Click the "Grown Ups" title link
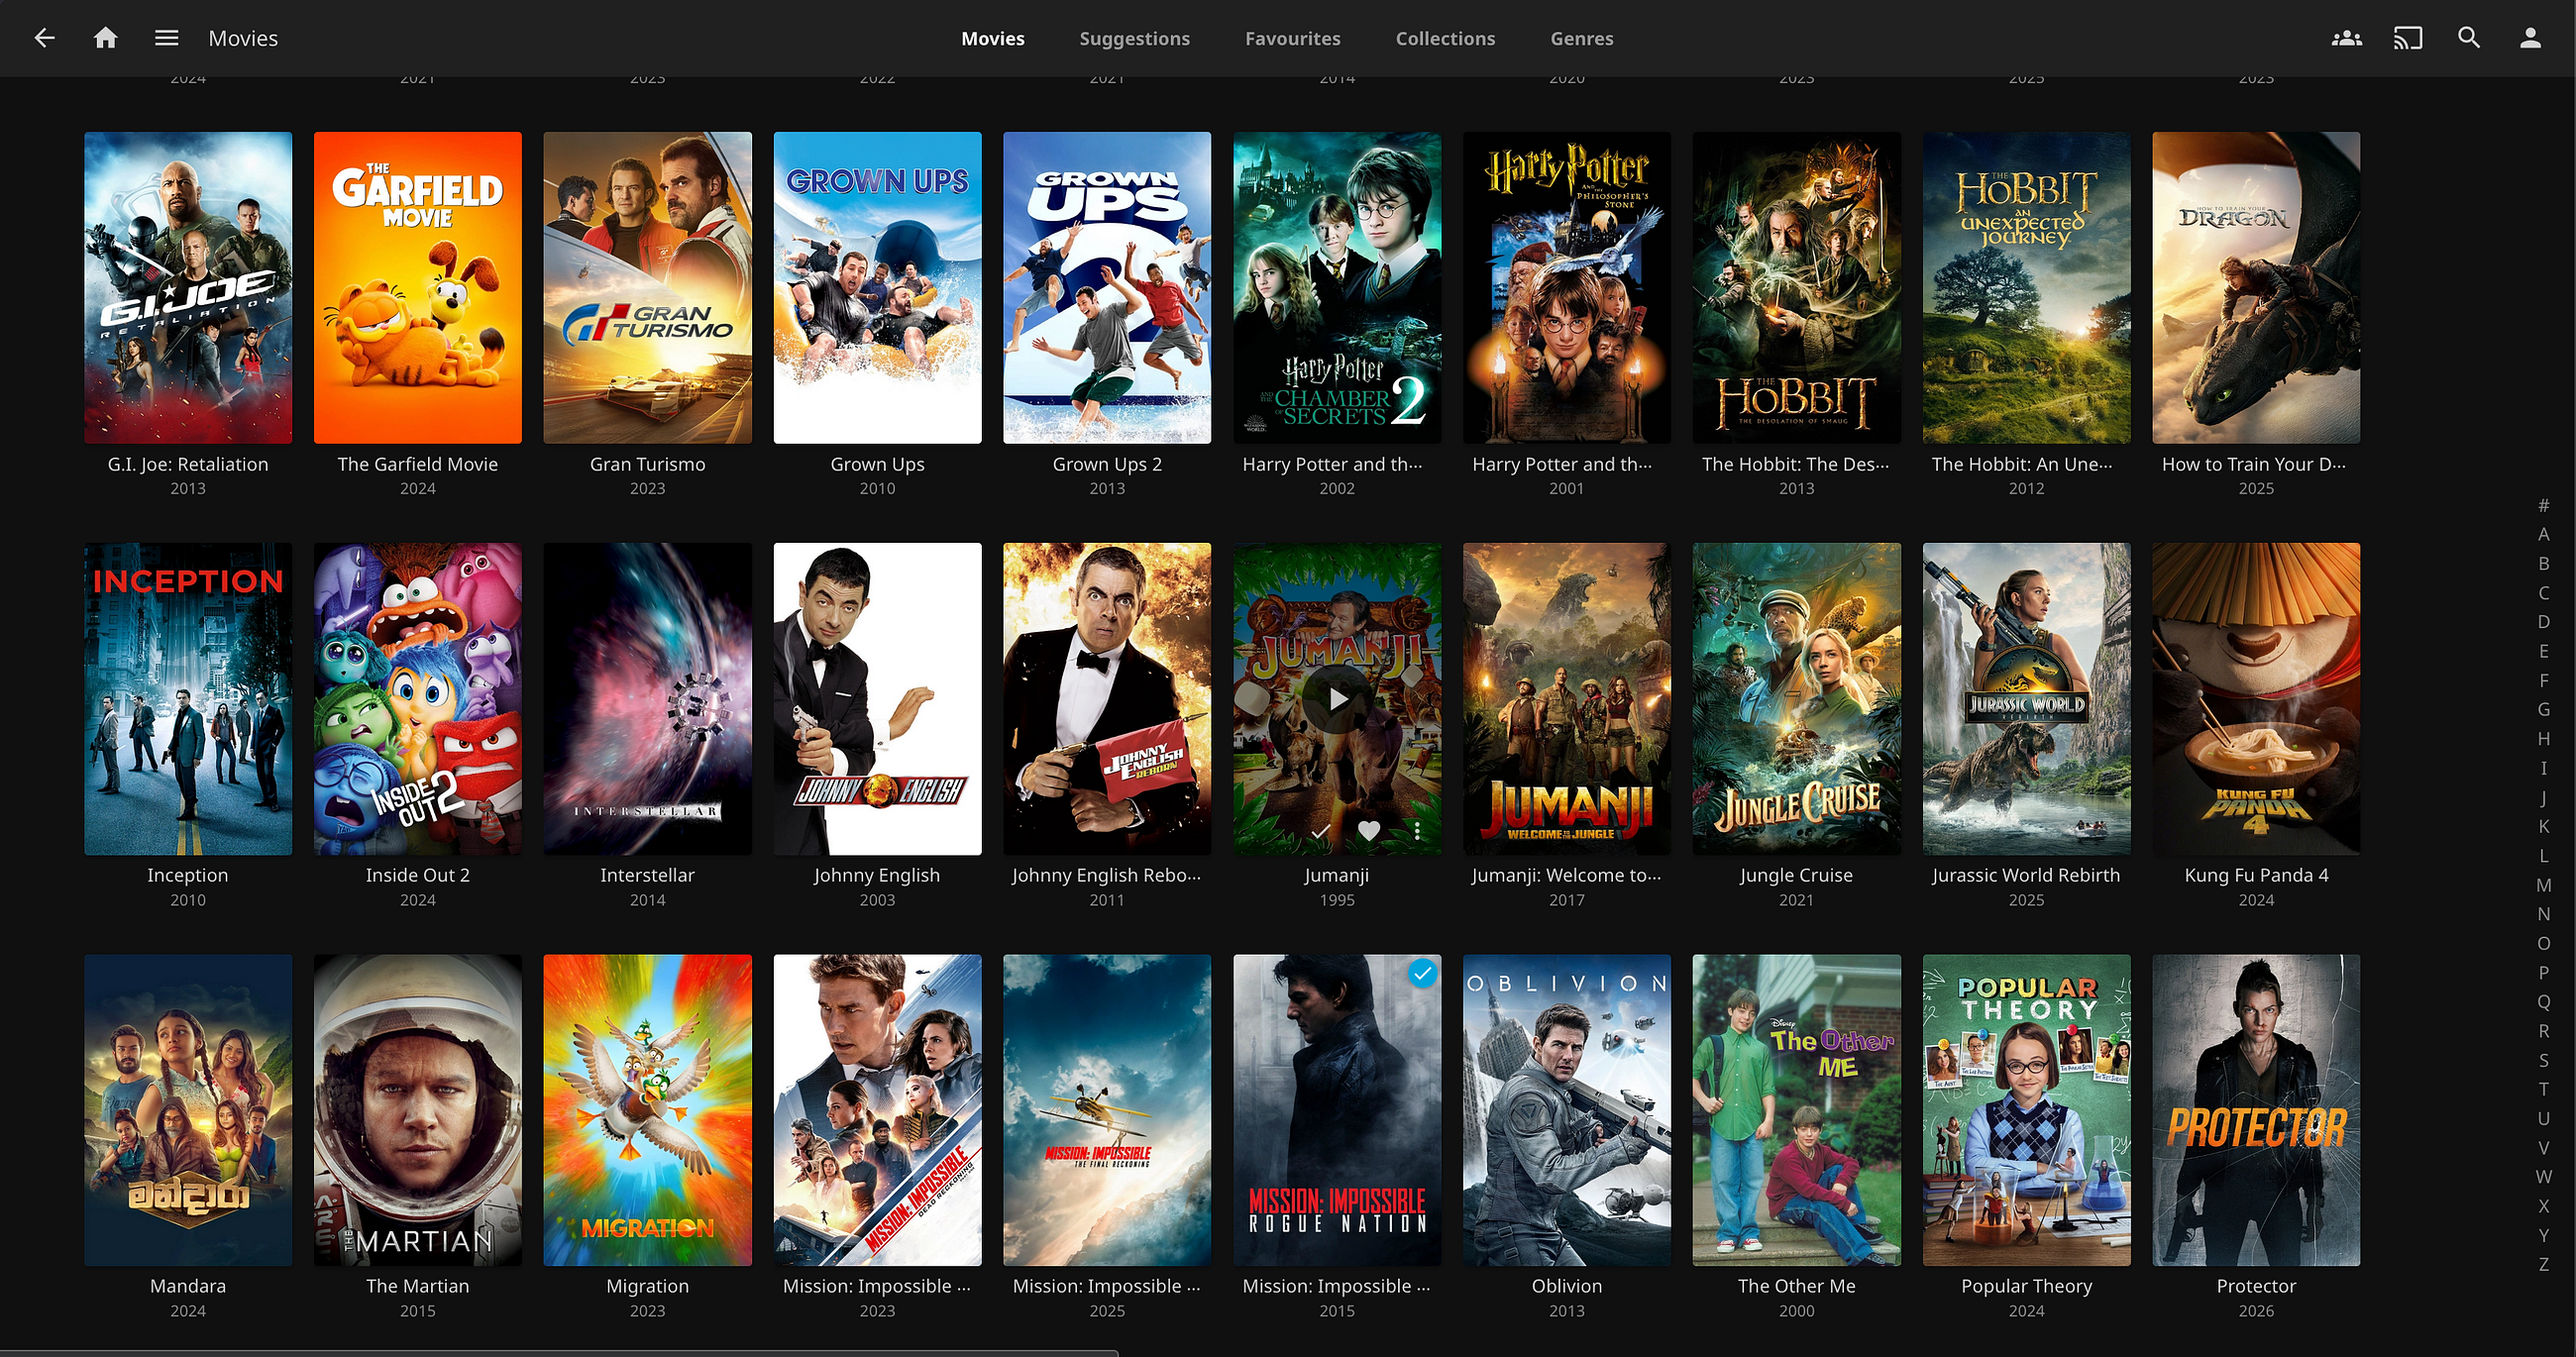Image resolution: width=2576 pixels, height=1357 pixels. (878, 464)
